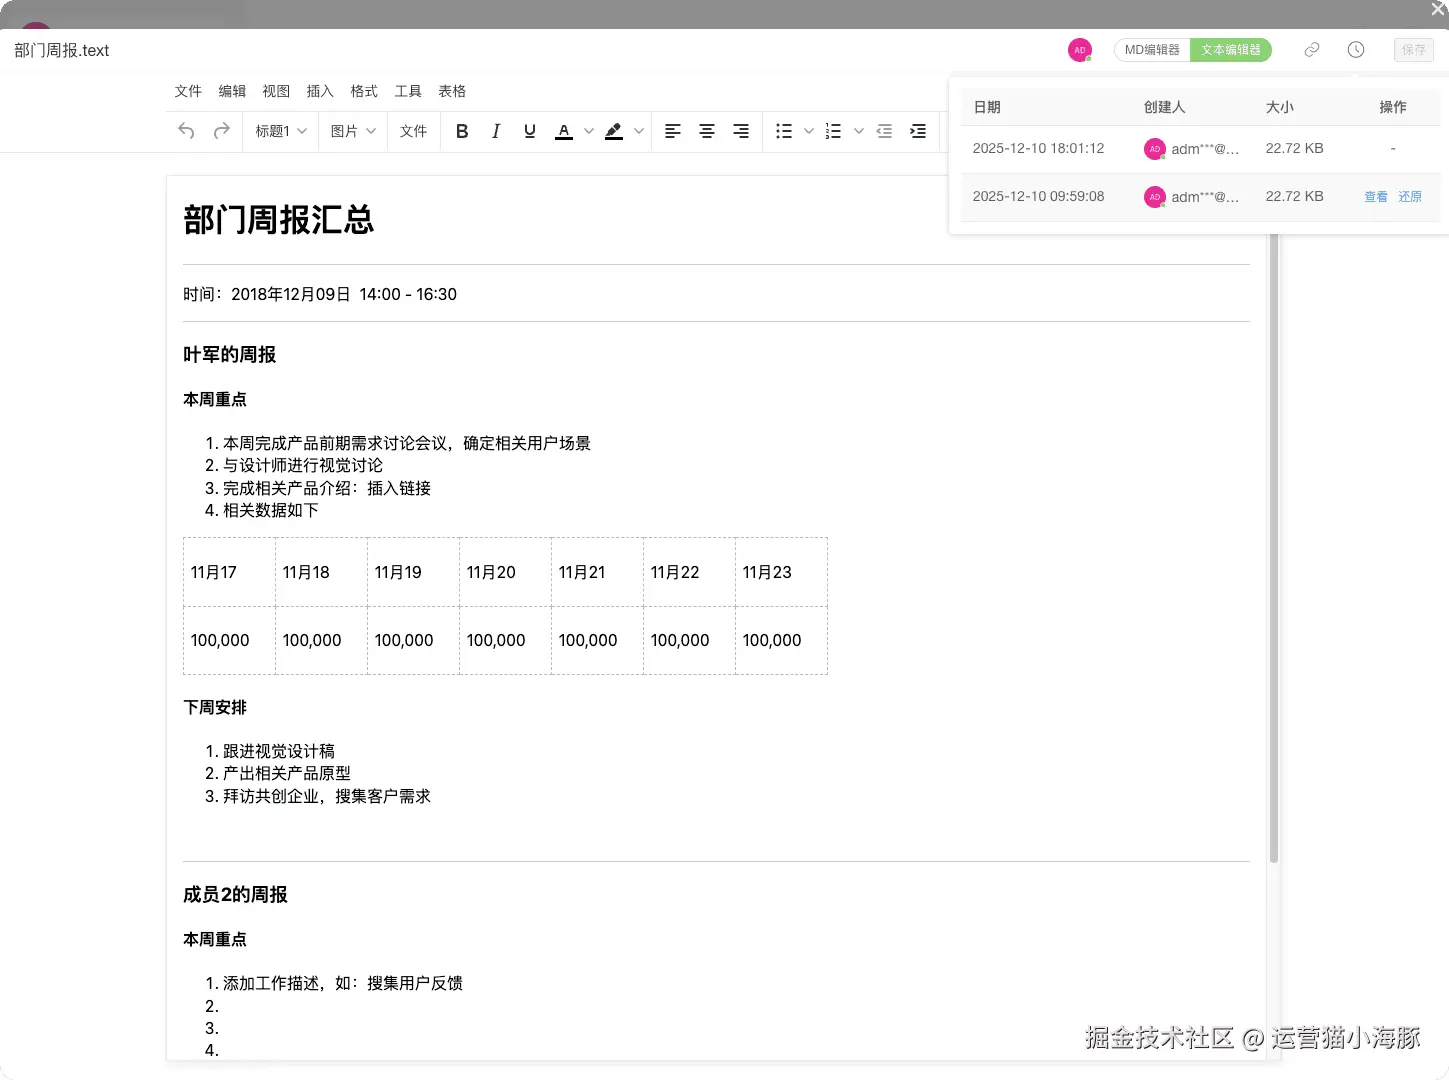
Task: Open the 工具 menu
Action: click(x=408, y=91)
